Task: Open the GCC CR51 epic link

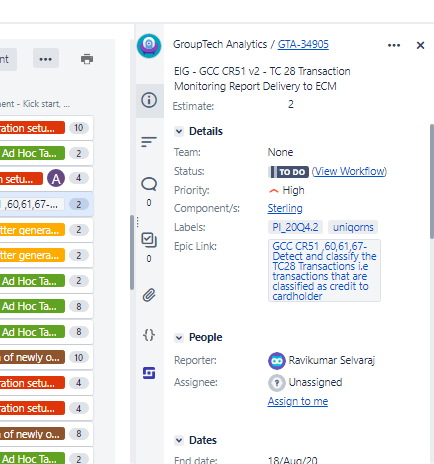Action: pos(324,271)
